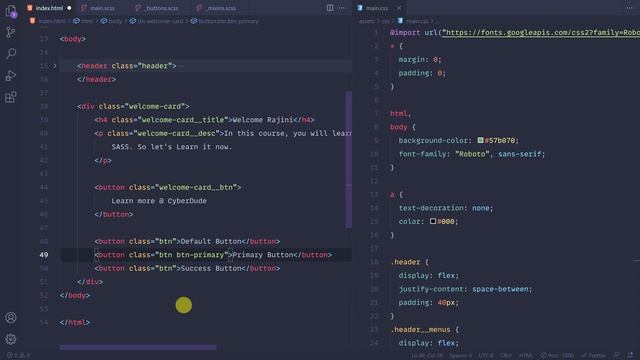640x360 pixels.
Task: Open the Run and Debug view
Action: tap(11, 76)
